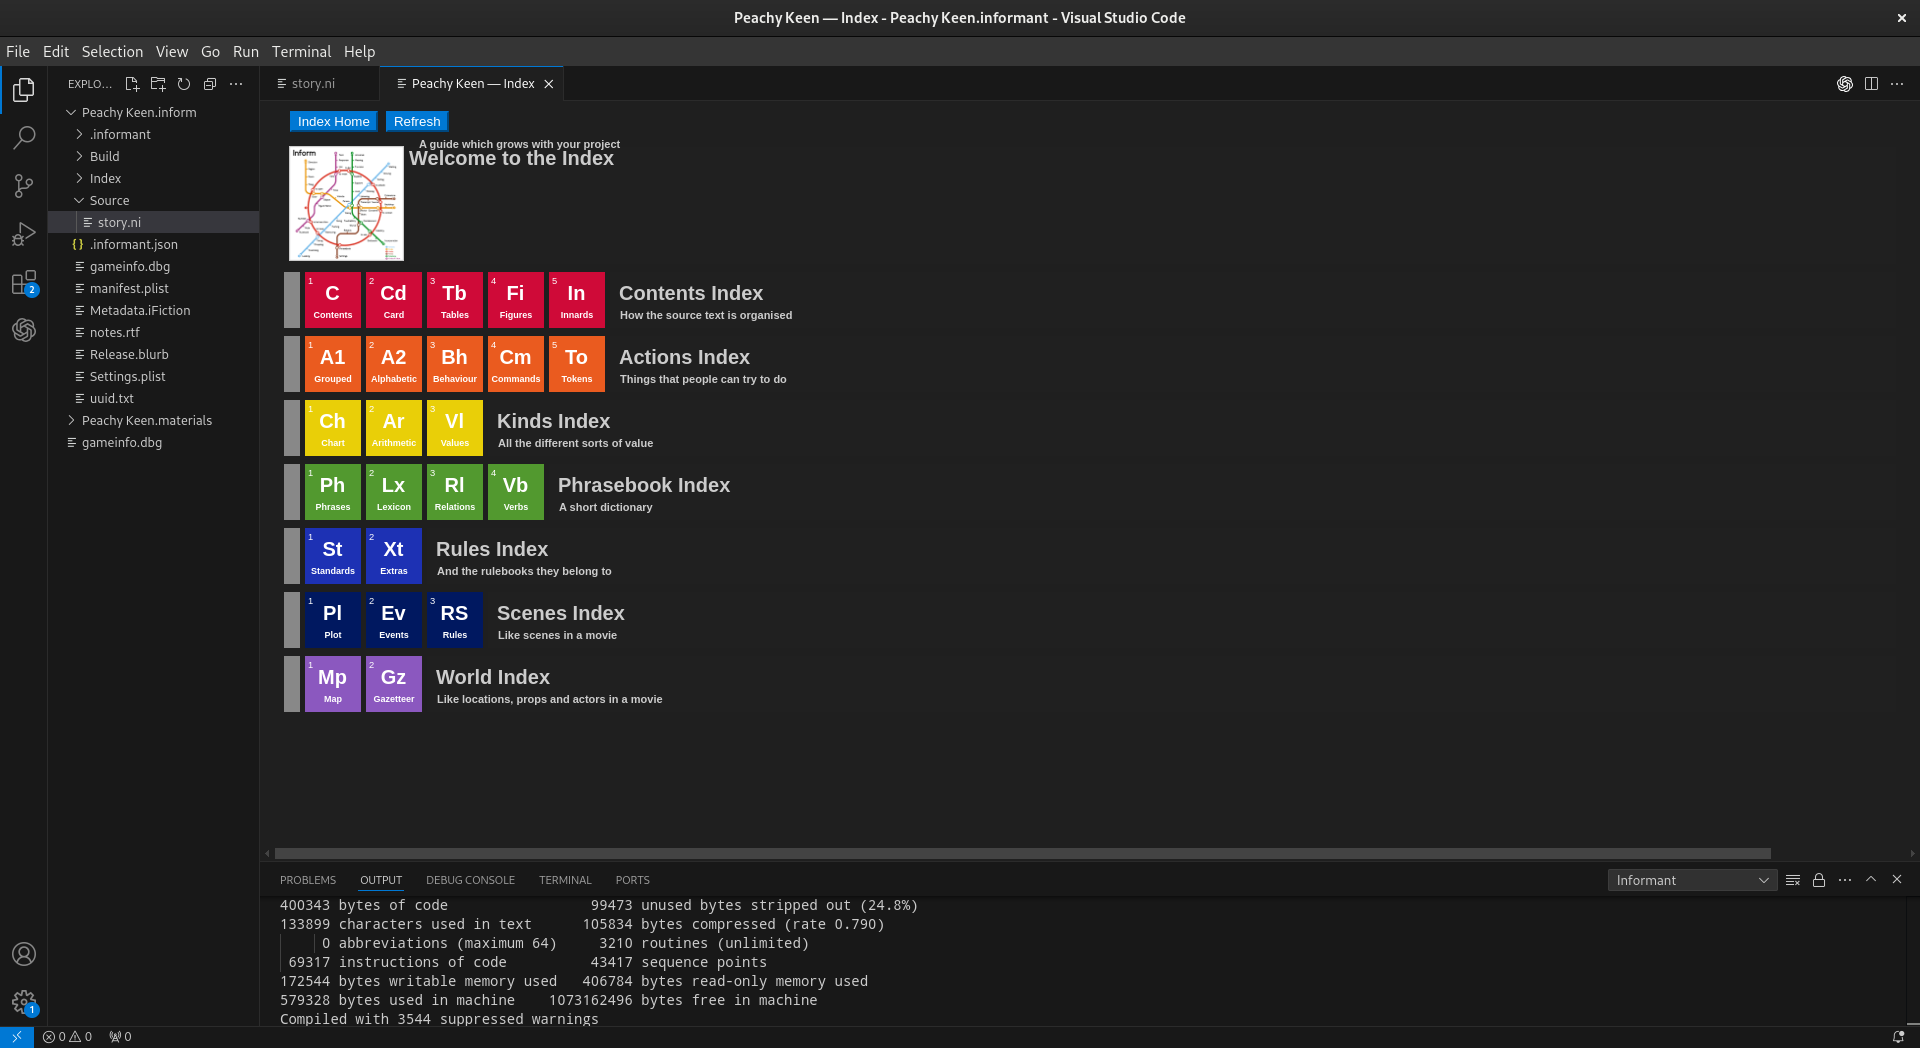The height and width of the screenshot is (1048, 1920).
Task: Open notes.rtf in the Explorer
Action: coord(153,332)
